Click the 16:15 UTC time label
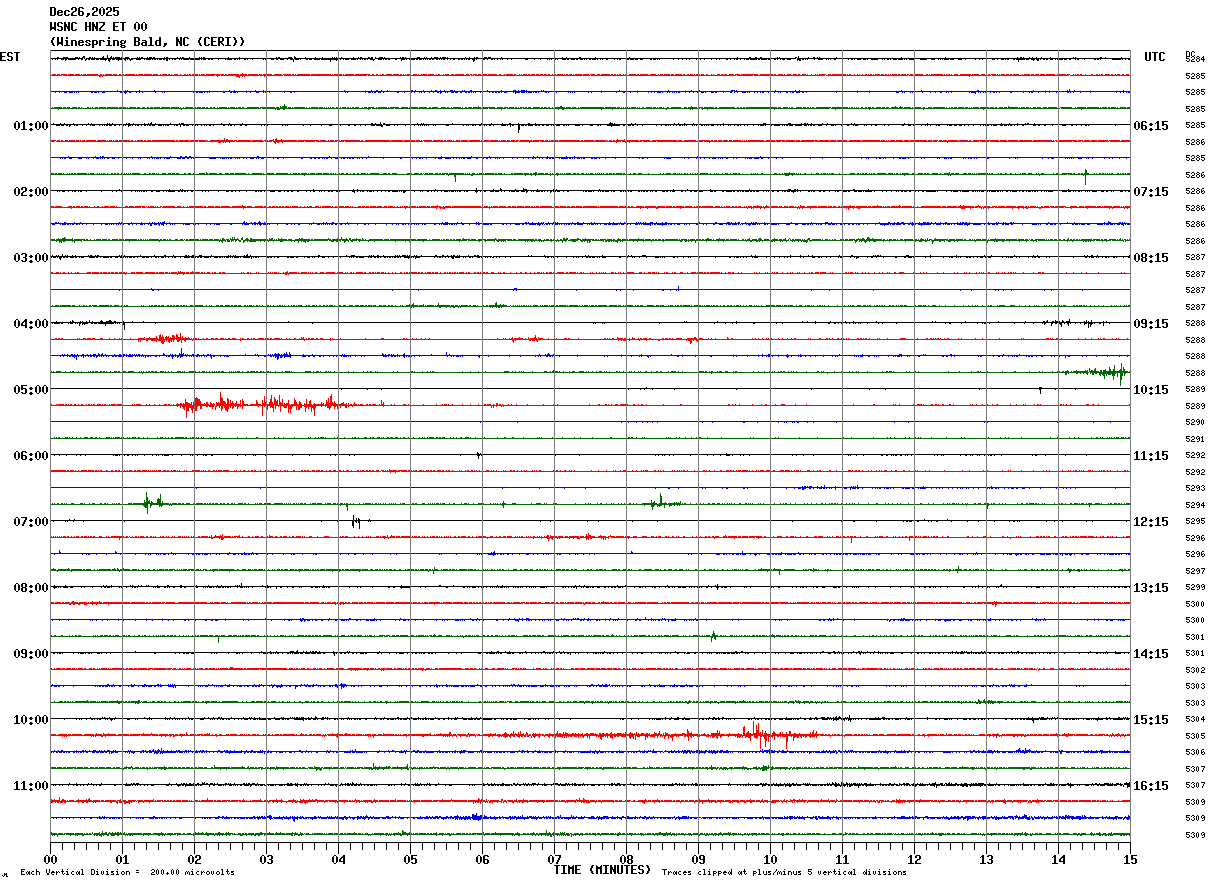Image resolution: width=1210 pixels, height=886 pixels. click(x=1150, y=786)
